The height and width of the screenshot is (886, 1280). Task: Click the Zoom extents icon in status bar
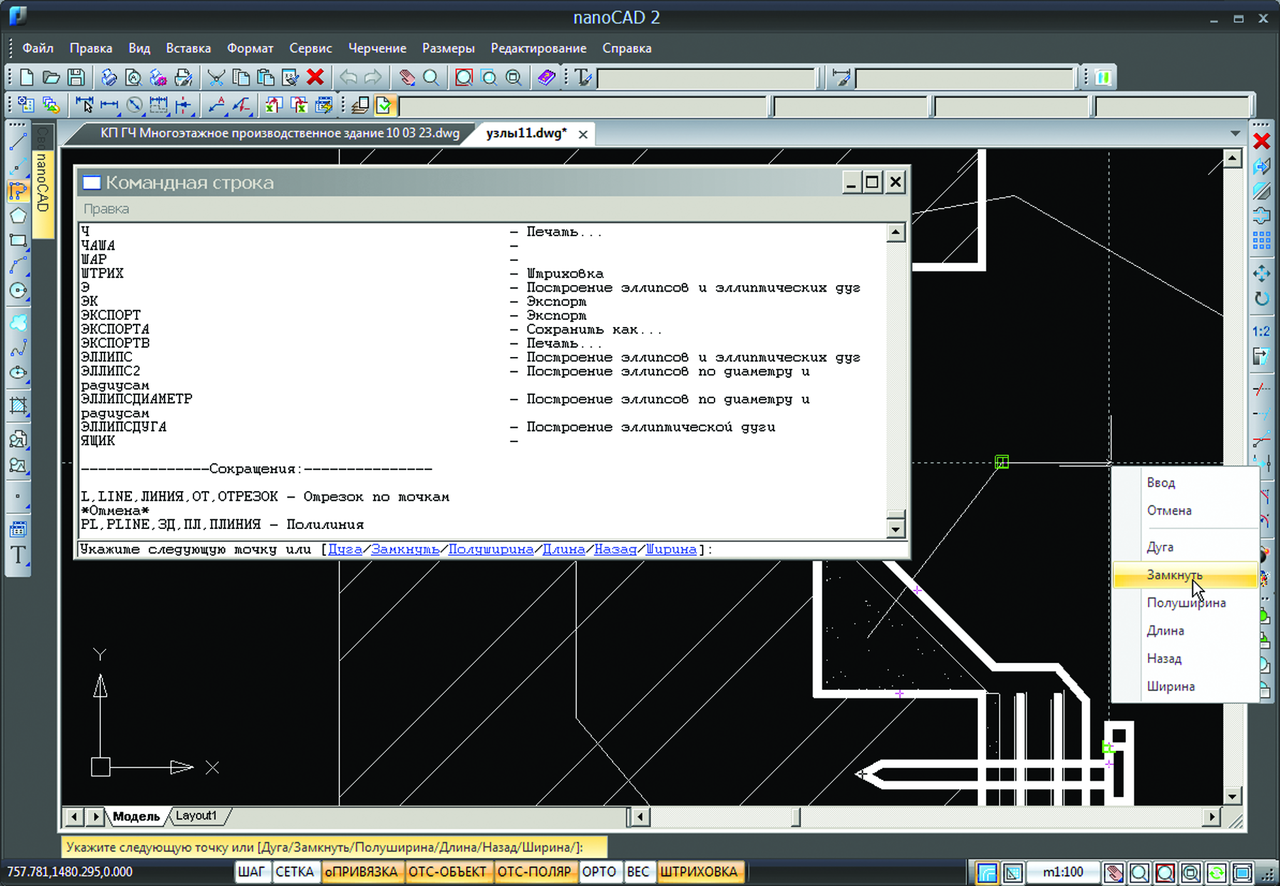point(1191,873)
